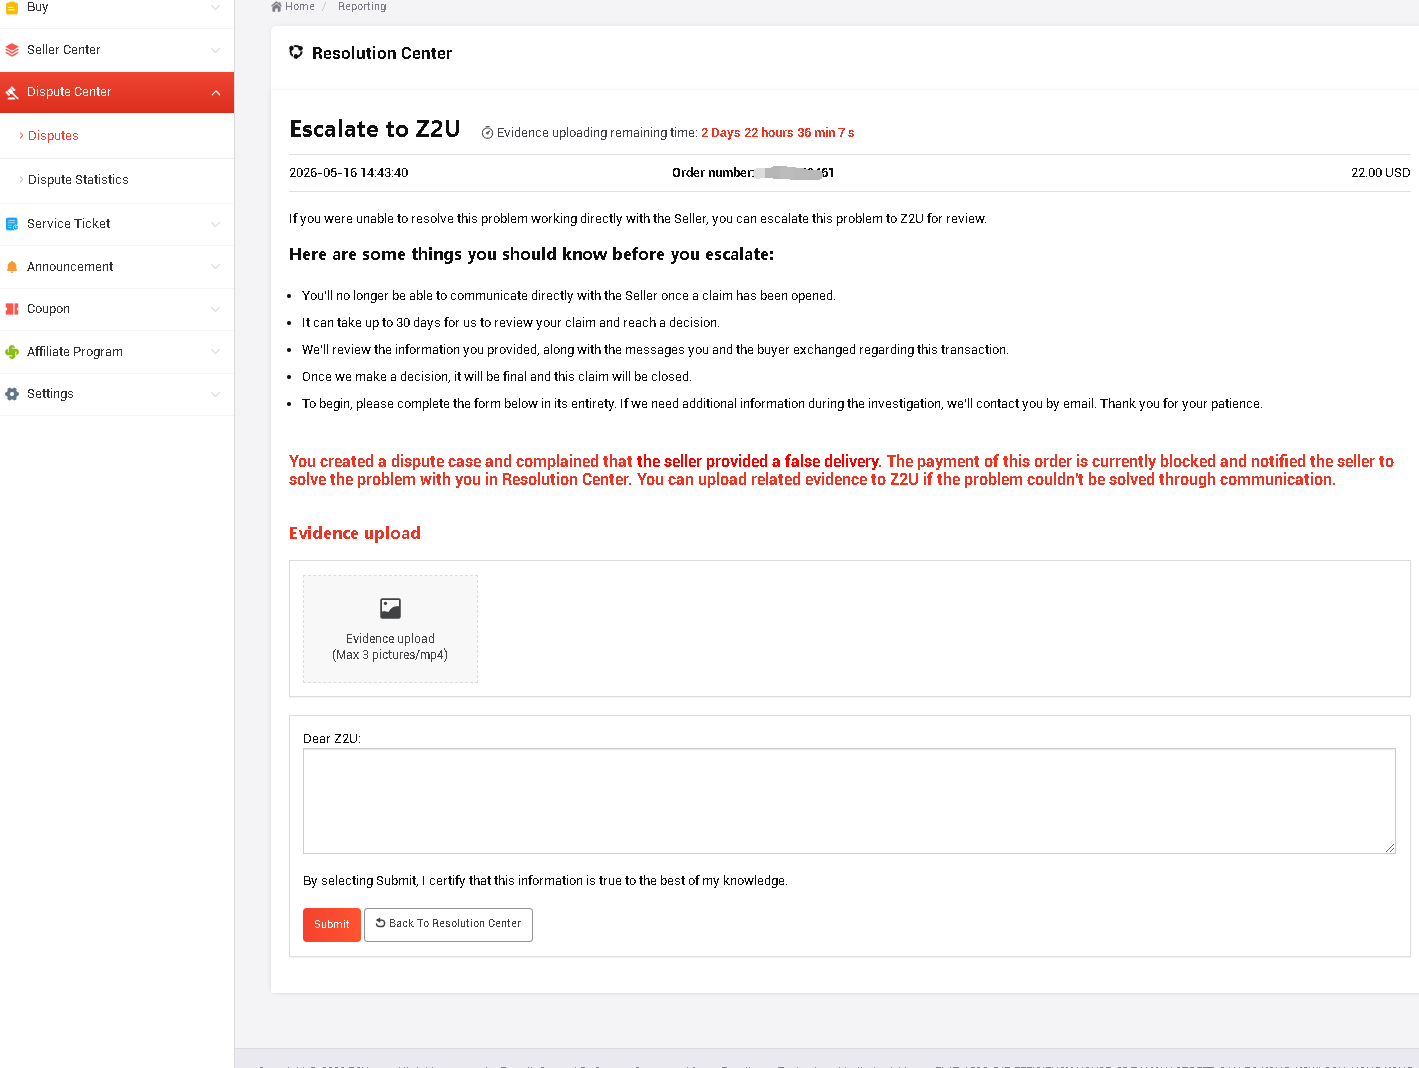The width and height of the screenshot is (1419, 1068).
Task: Click the Announcement bell icon
Action: click(12, 267)
